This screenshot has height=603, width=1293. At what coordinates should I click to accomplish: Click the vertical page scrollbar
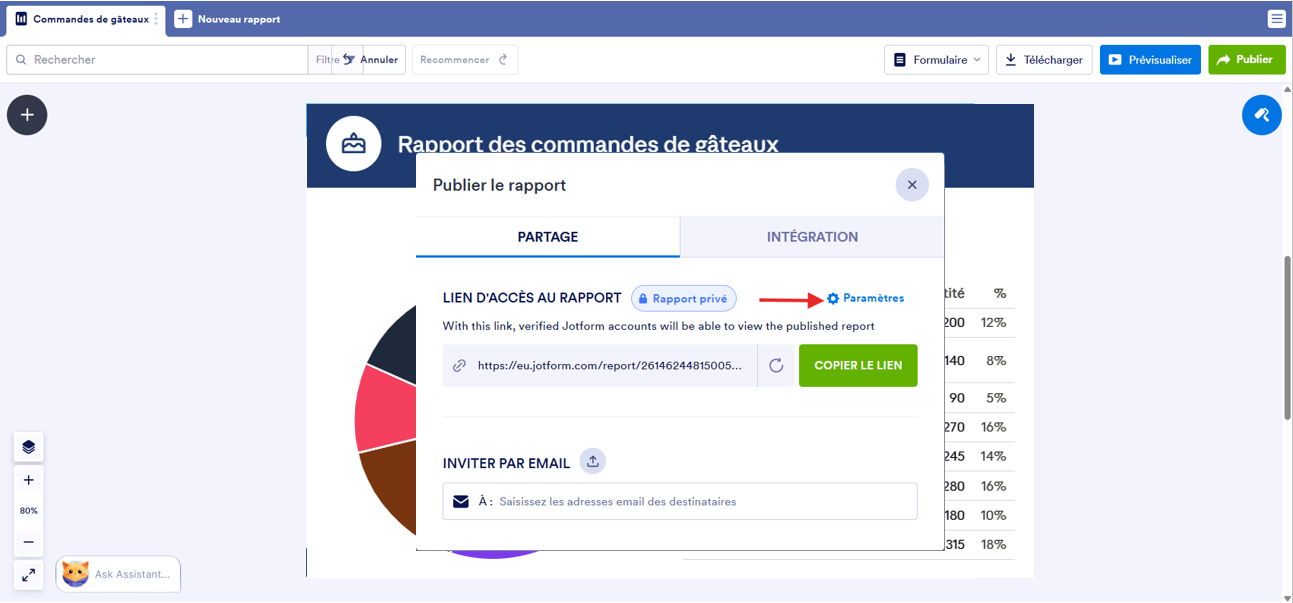coord(1287,337)
